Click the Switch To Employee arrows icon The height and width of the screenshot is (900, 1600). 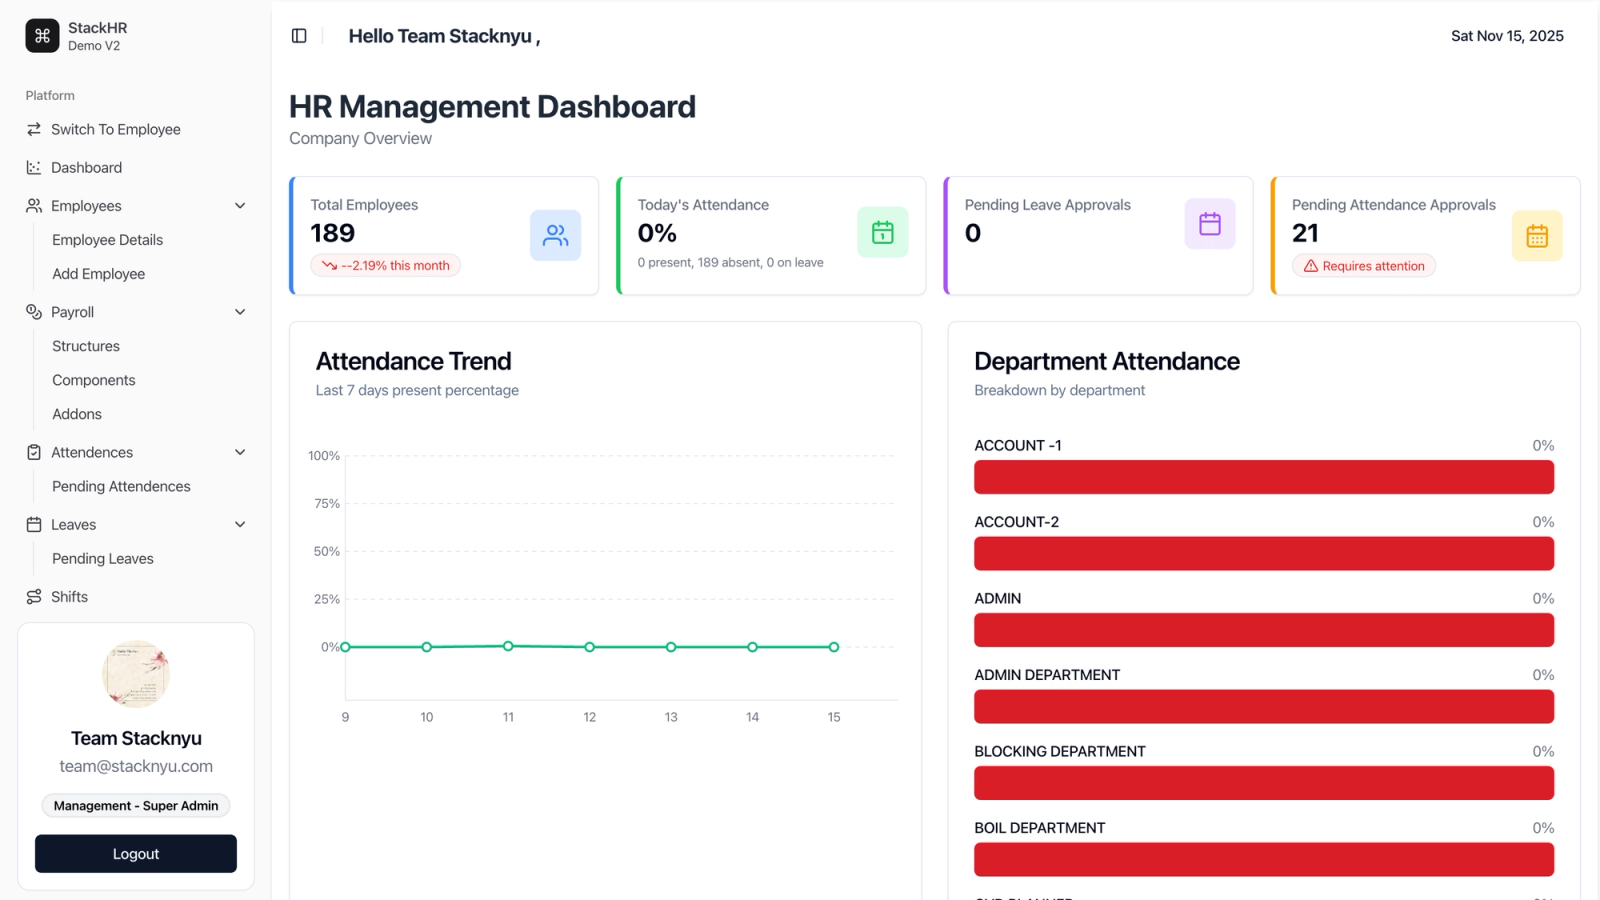pos(34,129)
